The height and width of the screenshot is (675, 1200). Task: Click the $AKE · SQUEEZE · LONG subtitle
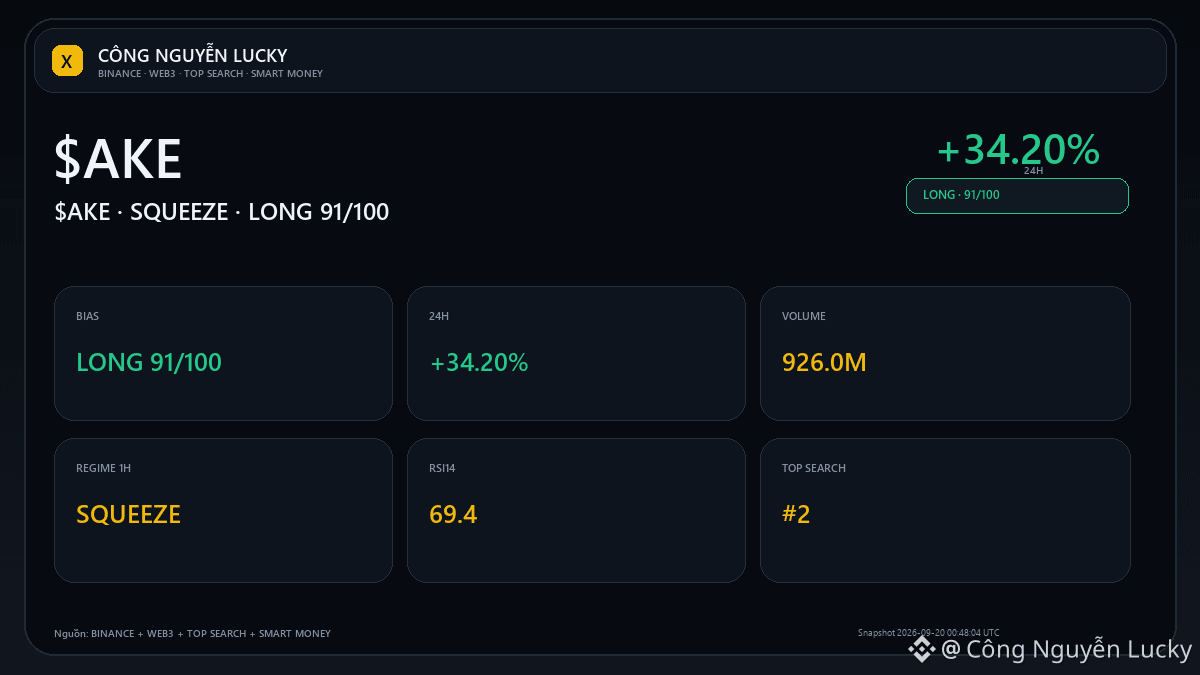(222, 212)
